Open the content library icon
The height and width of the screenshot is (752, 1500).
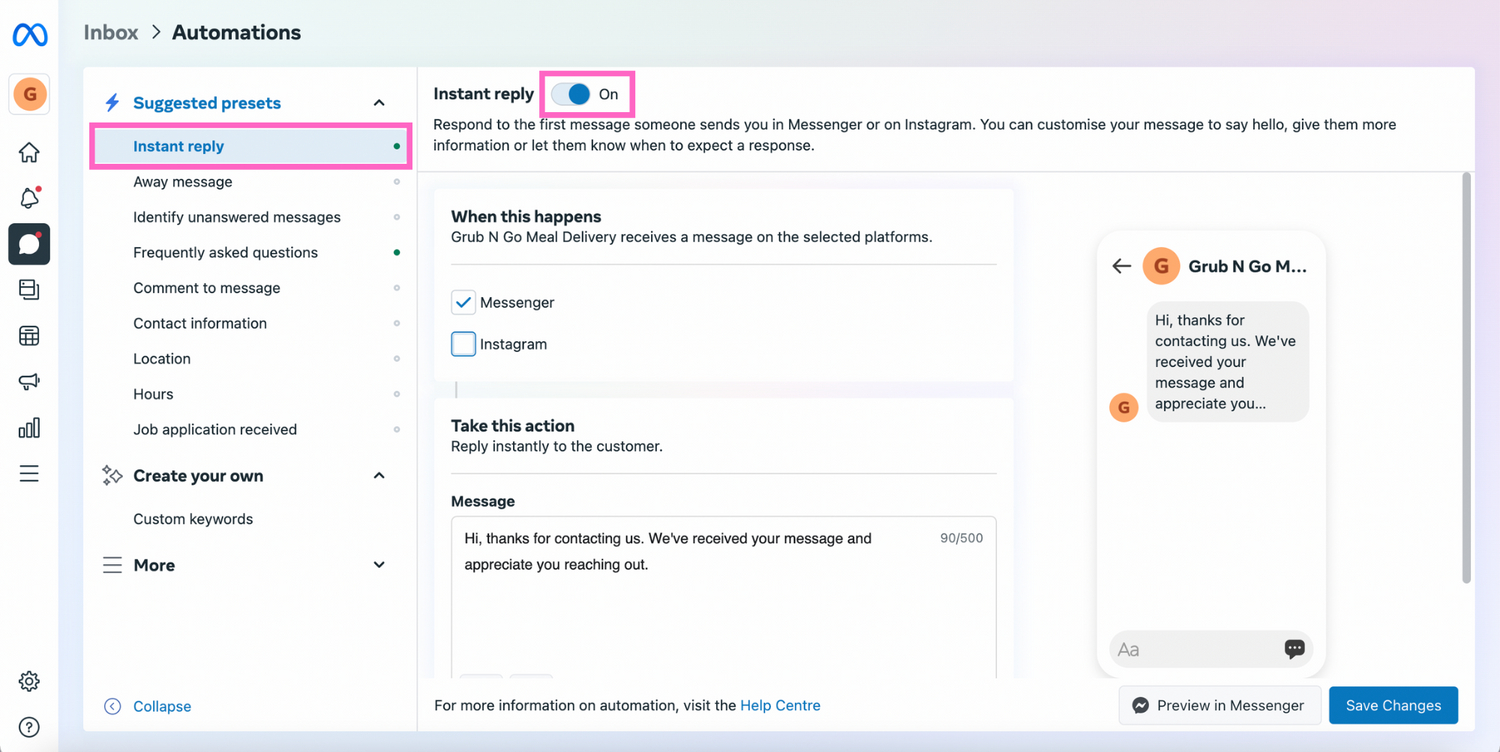click(x=29, y=289)
